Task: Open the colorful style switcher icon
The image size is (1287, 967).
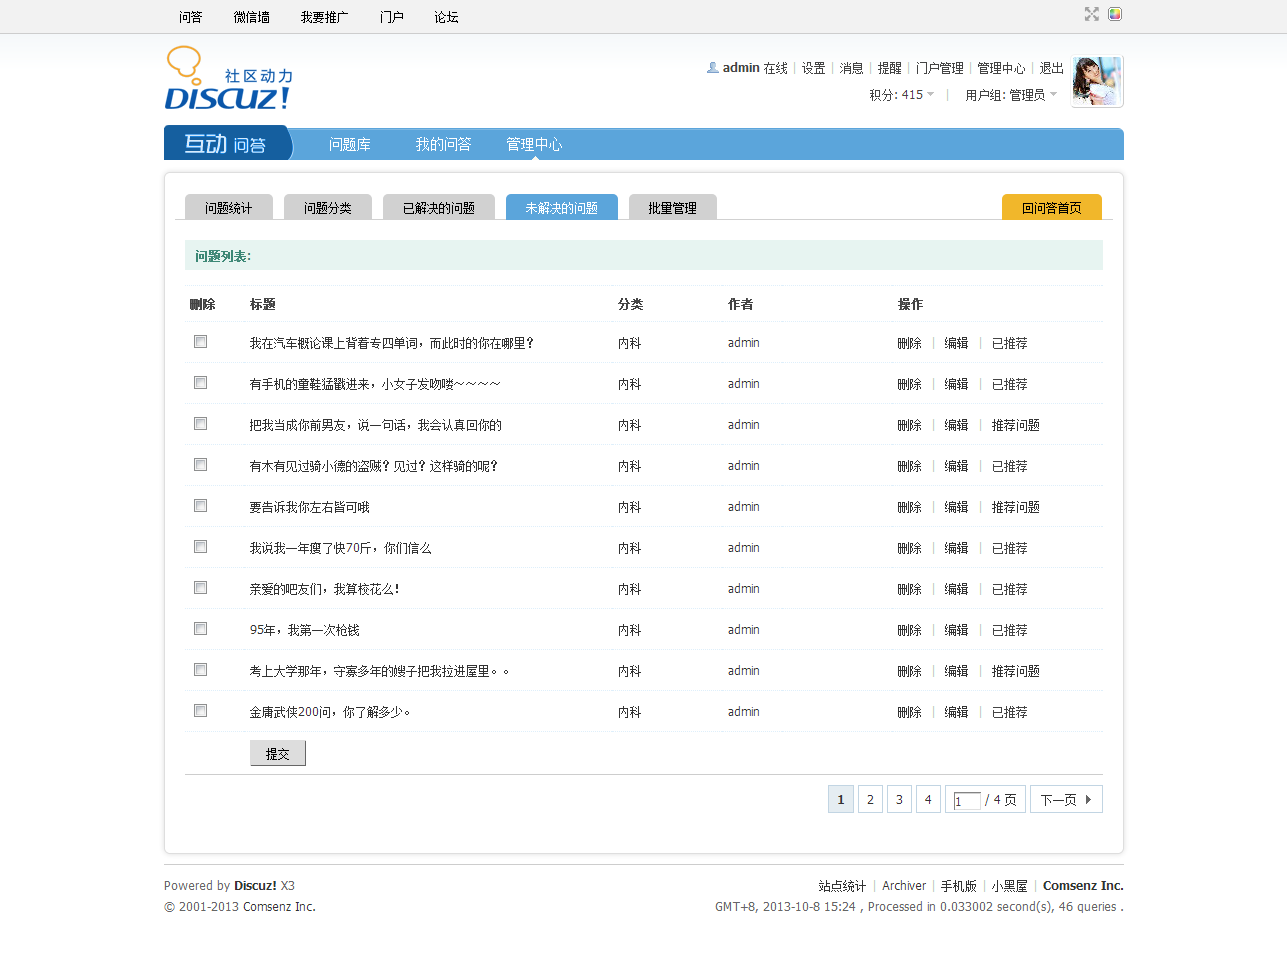Action: coord(1115,14)
